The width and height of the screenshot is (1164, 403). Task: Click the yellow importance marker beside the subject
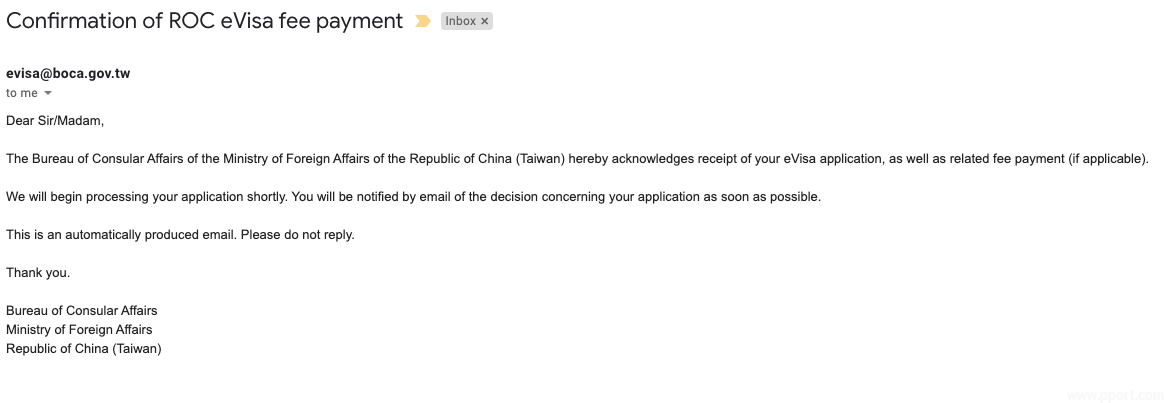(x=423, y=21)
